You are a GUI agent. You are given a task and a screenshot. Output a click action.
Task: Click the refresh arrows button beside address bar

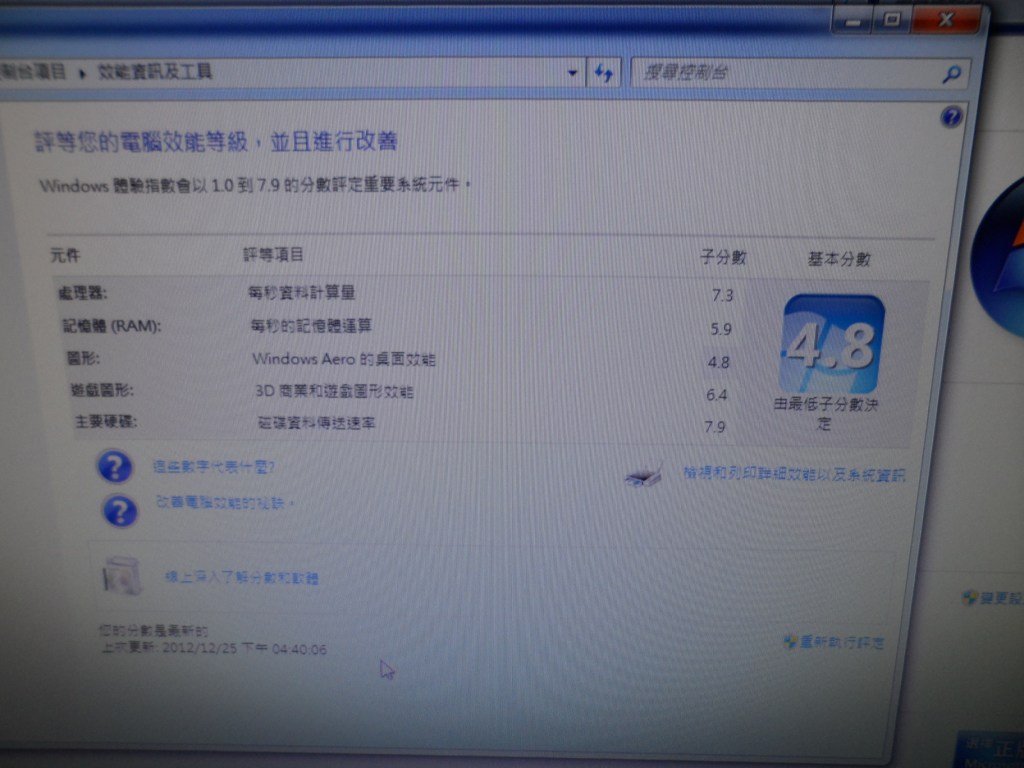click(603, 72)
